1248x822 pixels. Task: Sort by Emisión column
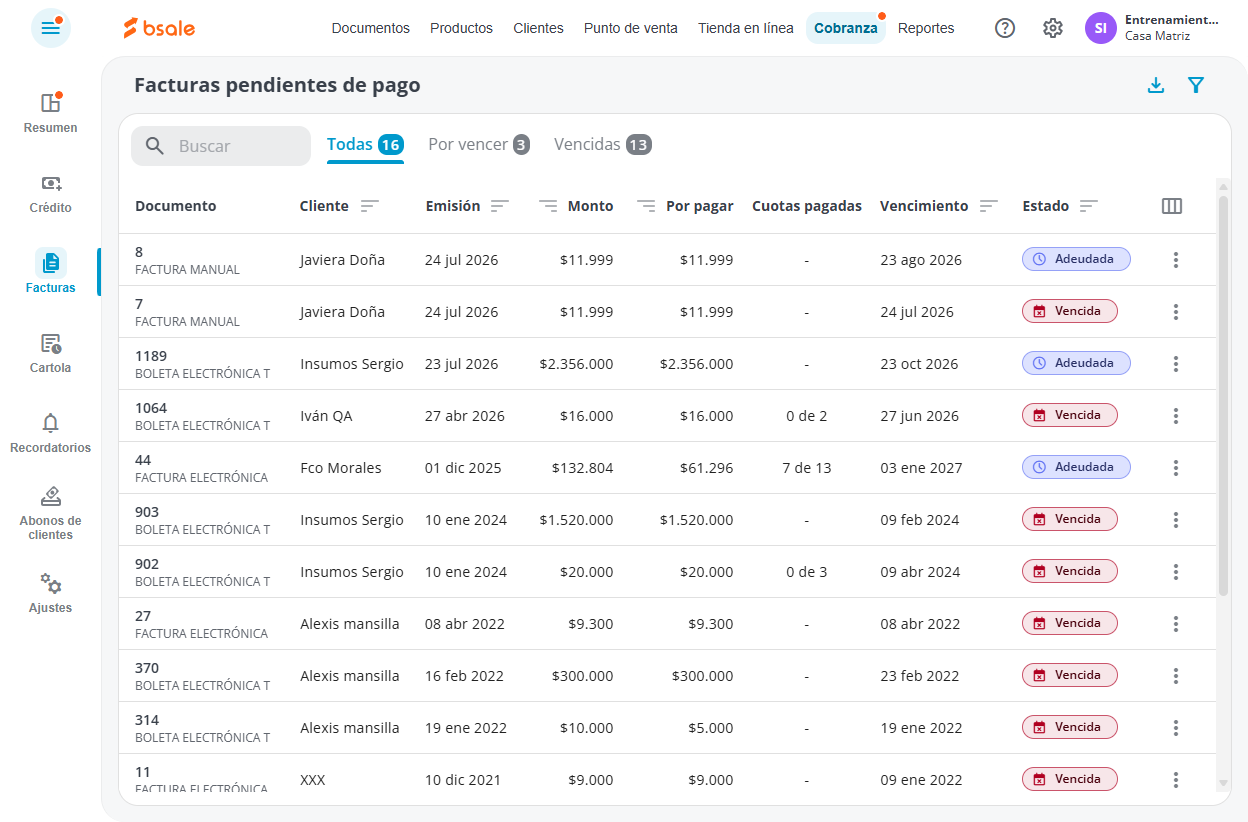(x=500, y=206)
